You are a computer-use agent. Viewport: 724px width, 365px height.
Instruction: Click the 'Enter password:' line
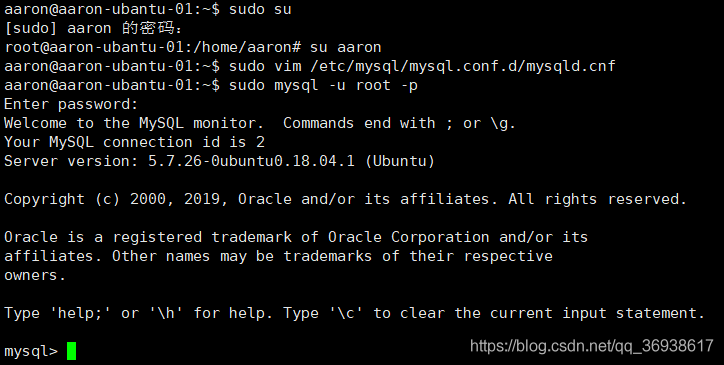pos(71,104)
